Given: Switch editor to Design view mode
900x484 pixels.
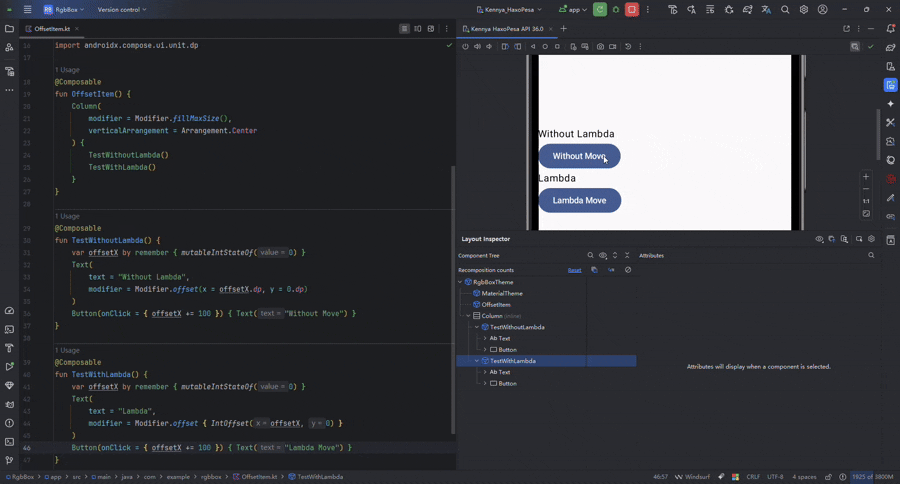Looking at the screenshot, I should 431,29.
